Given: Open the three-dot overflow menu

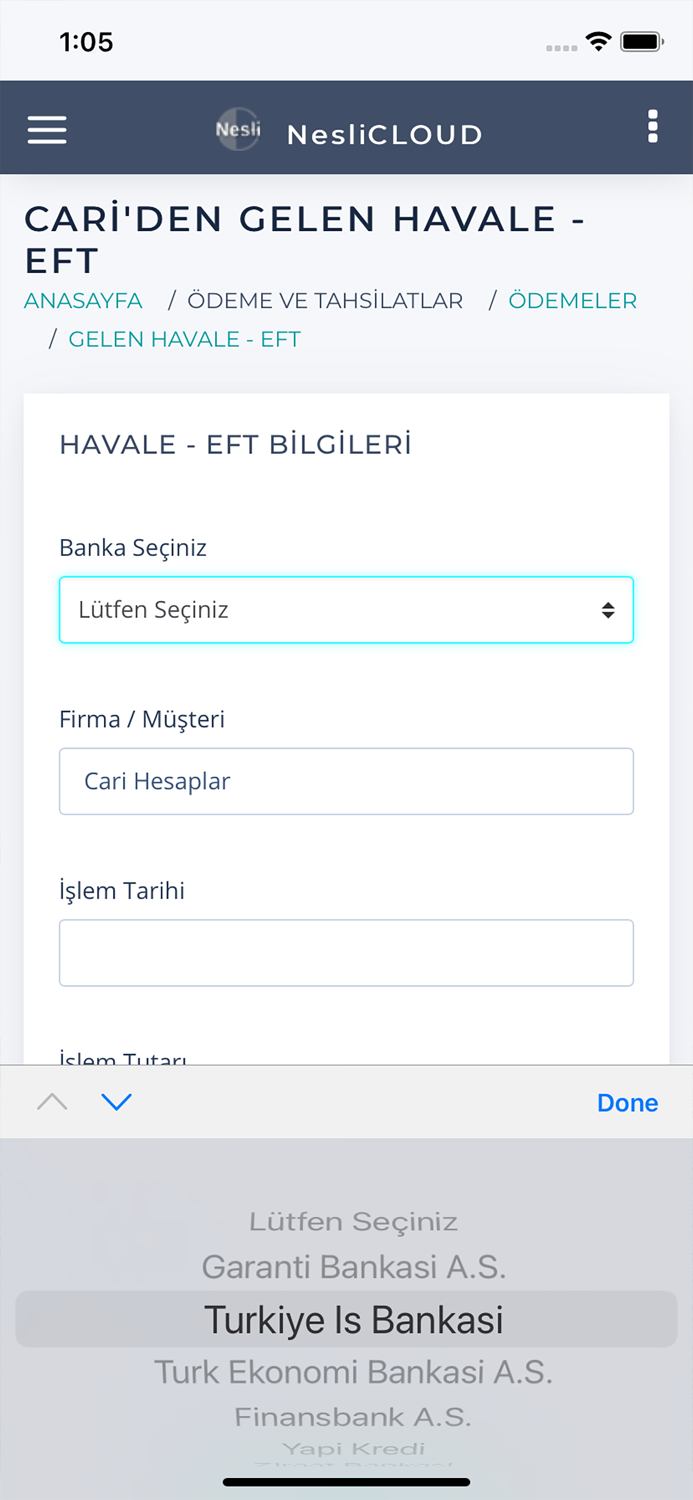Looking at the screenshot, I should tap(652, 127).
